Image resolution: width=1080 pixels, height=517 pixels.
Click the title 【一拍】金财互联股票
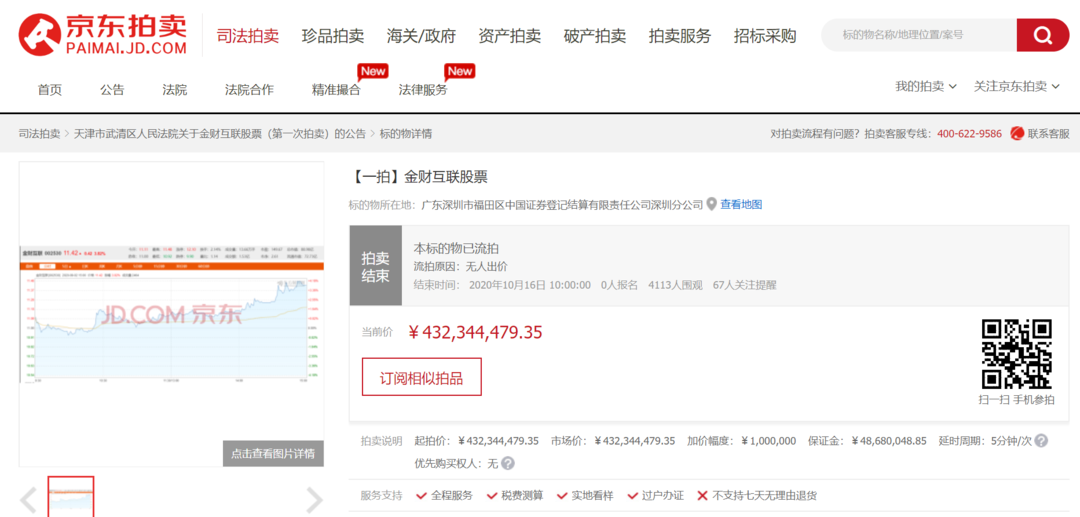(420, 177)
